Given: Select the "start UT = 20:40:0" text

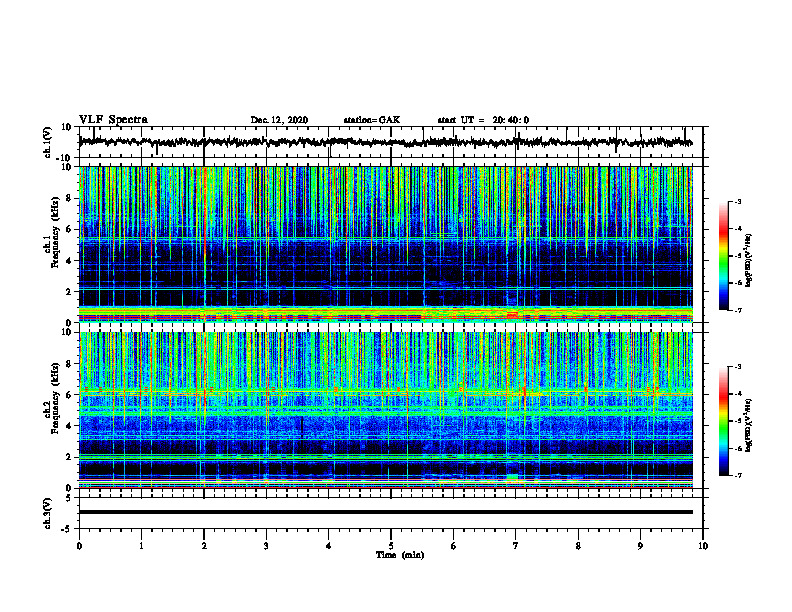Looking at the screenshot, I should pyautogui.click(x=483, y=120).
